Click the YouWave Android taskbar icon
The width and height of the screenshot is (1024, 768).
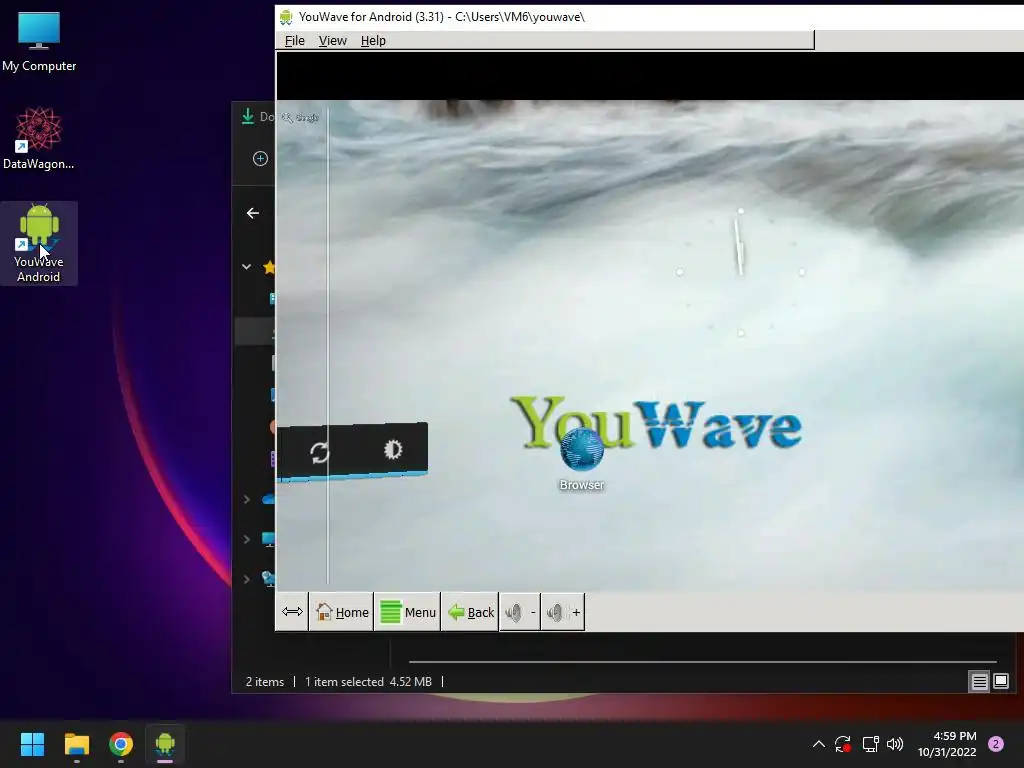(165, 744)
